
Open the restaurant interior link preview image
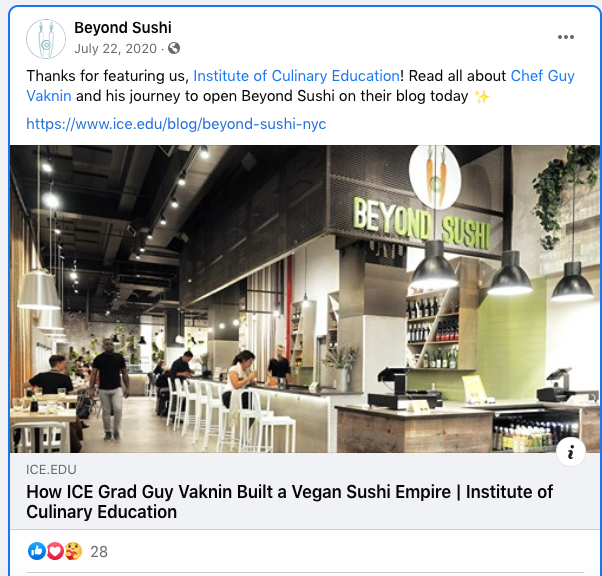point(305,299)
